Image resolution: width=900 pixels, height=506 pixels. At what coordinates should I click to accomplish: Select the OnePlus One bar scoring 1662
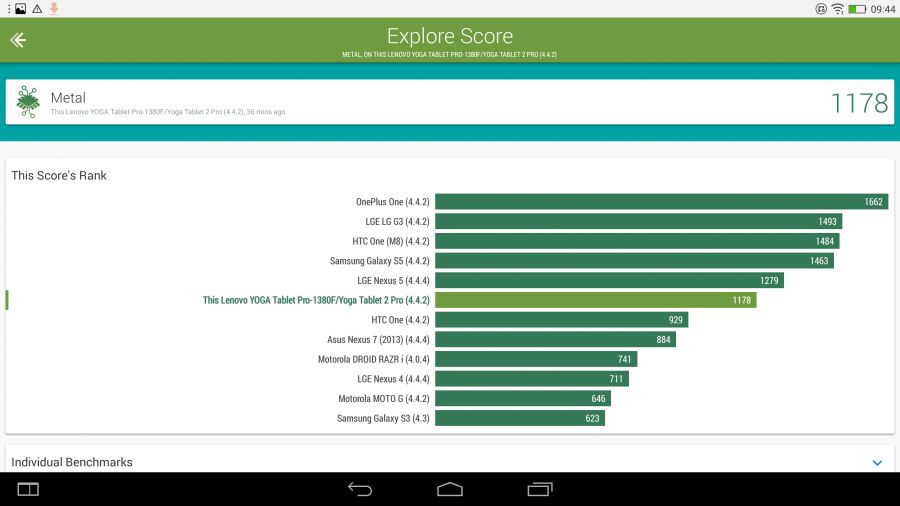tap(661, 202)
